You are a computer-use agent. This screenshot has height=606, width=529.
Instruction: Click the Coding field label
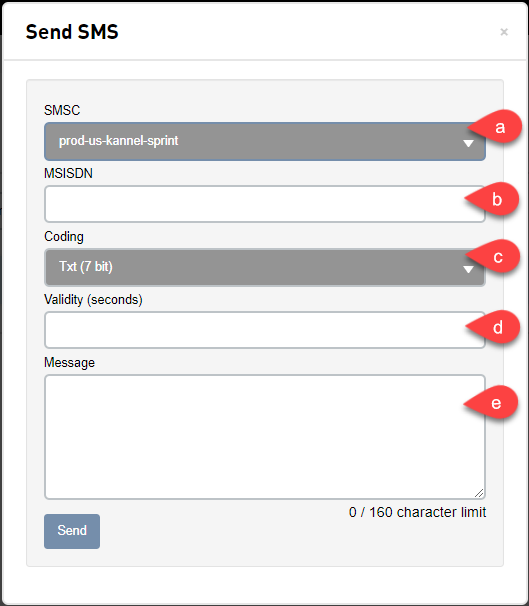[x=64, y=237]
